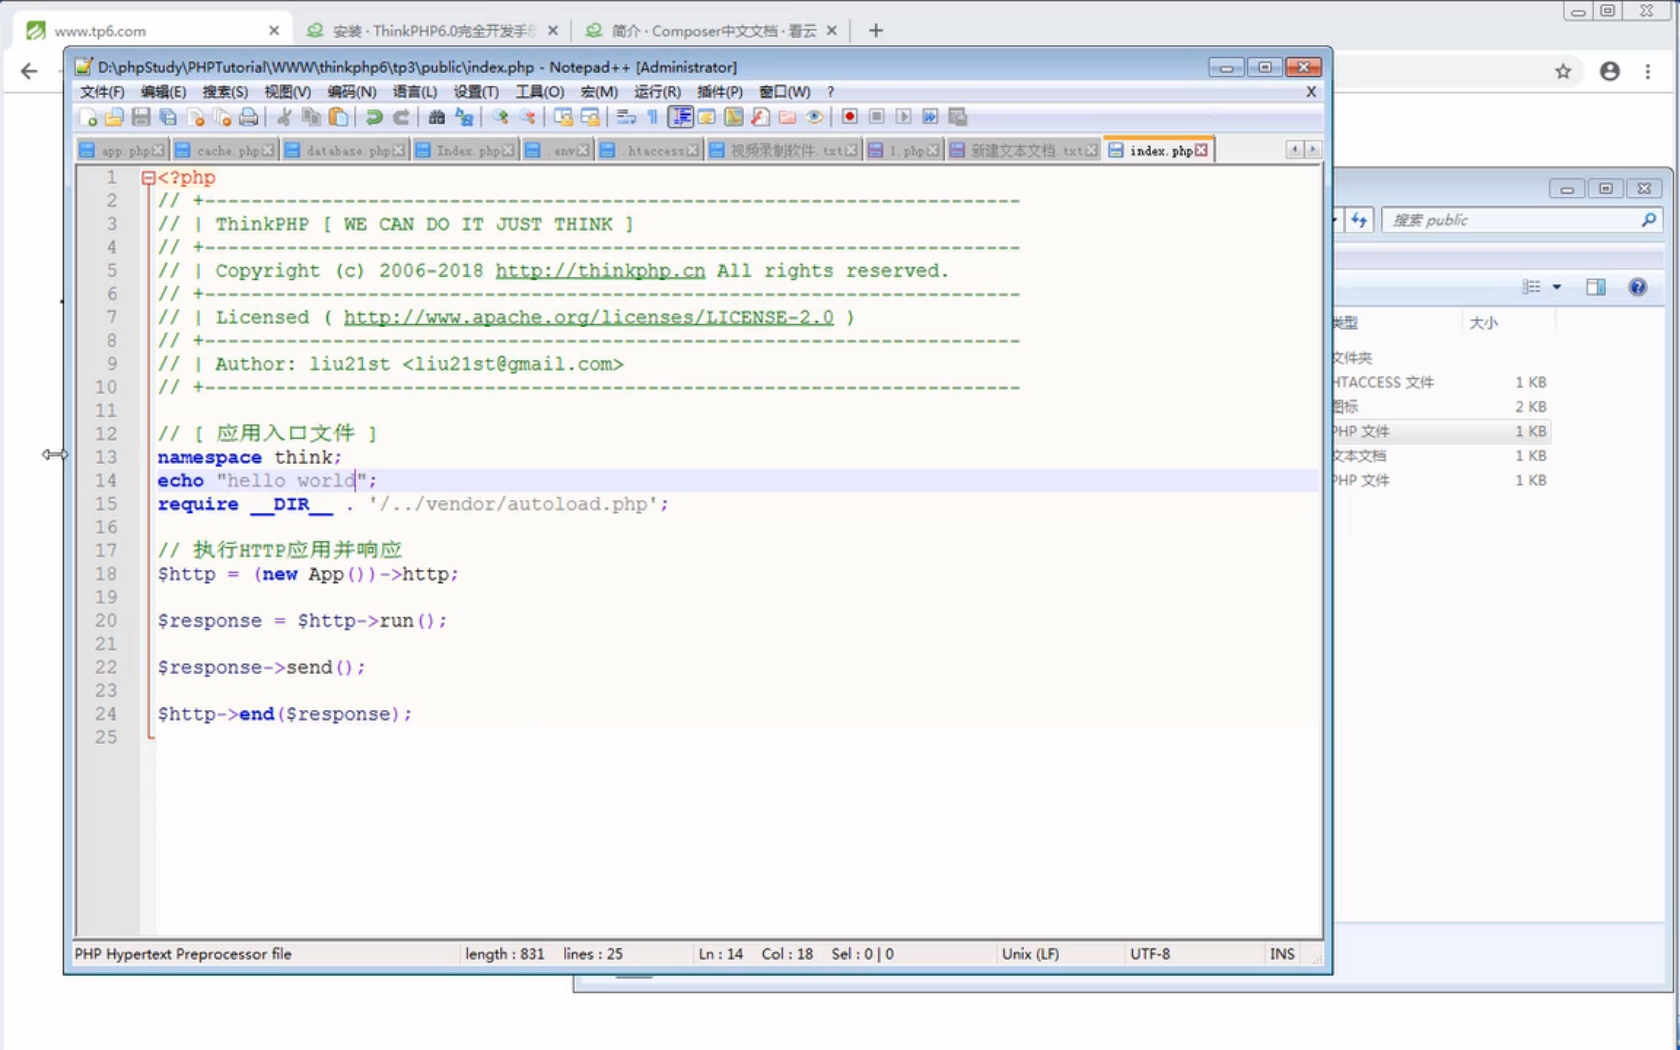Image resolution: width=1680 pixels, height=1050 pixels.
Task: Click the refresh arrows button in Explorer
Action: tap(1358, 220)
